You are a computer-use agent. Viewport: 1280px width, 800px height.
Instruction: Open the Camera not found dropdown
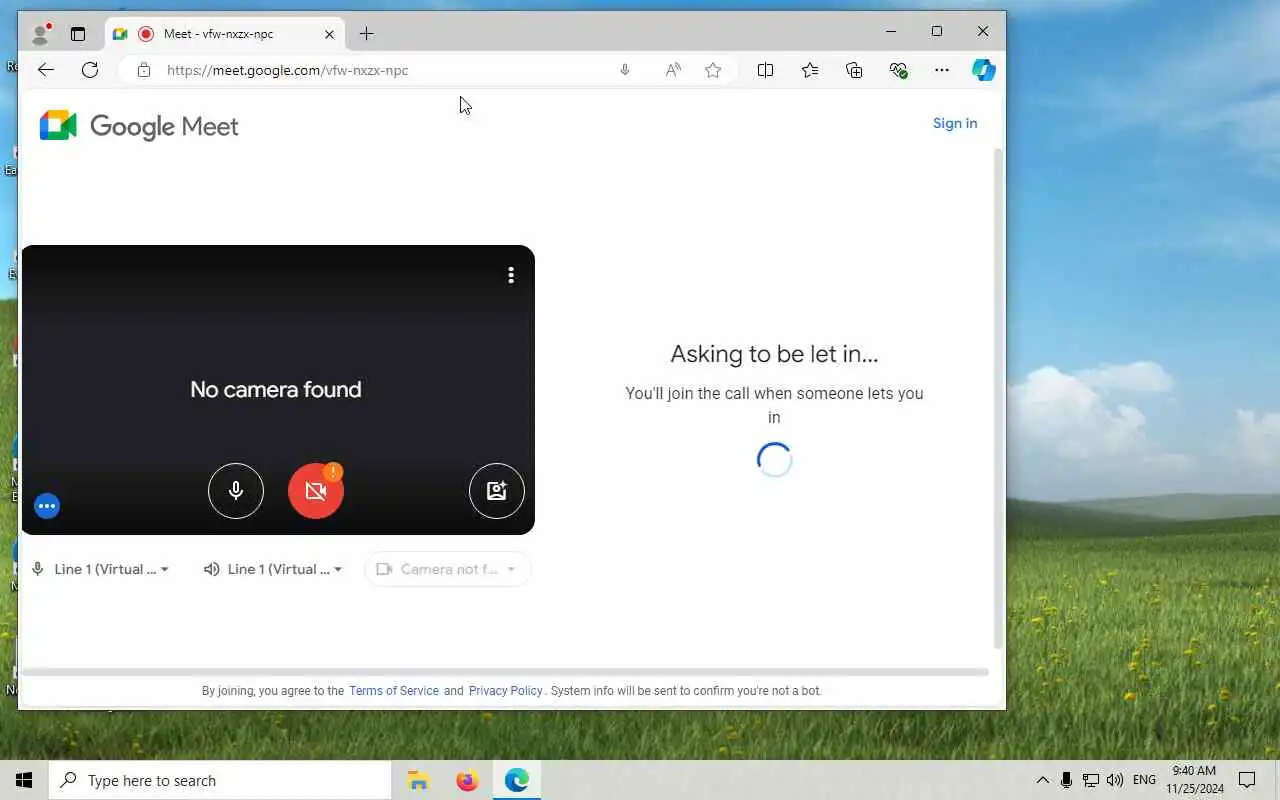tap(447, 569)
